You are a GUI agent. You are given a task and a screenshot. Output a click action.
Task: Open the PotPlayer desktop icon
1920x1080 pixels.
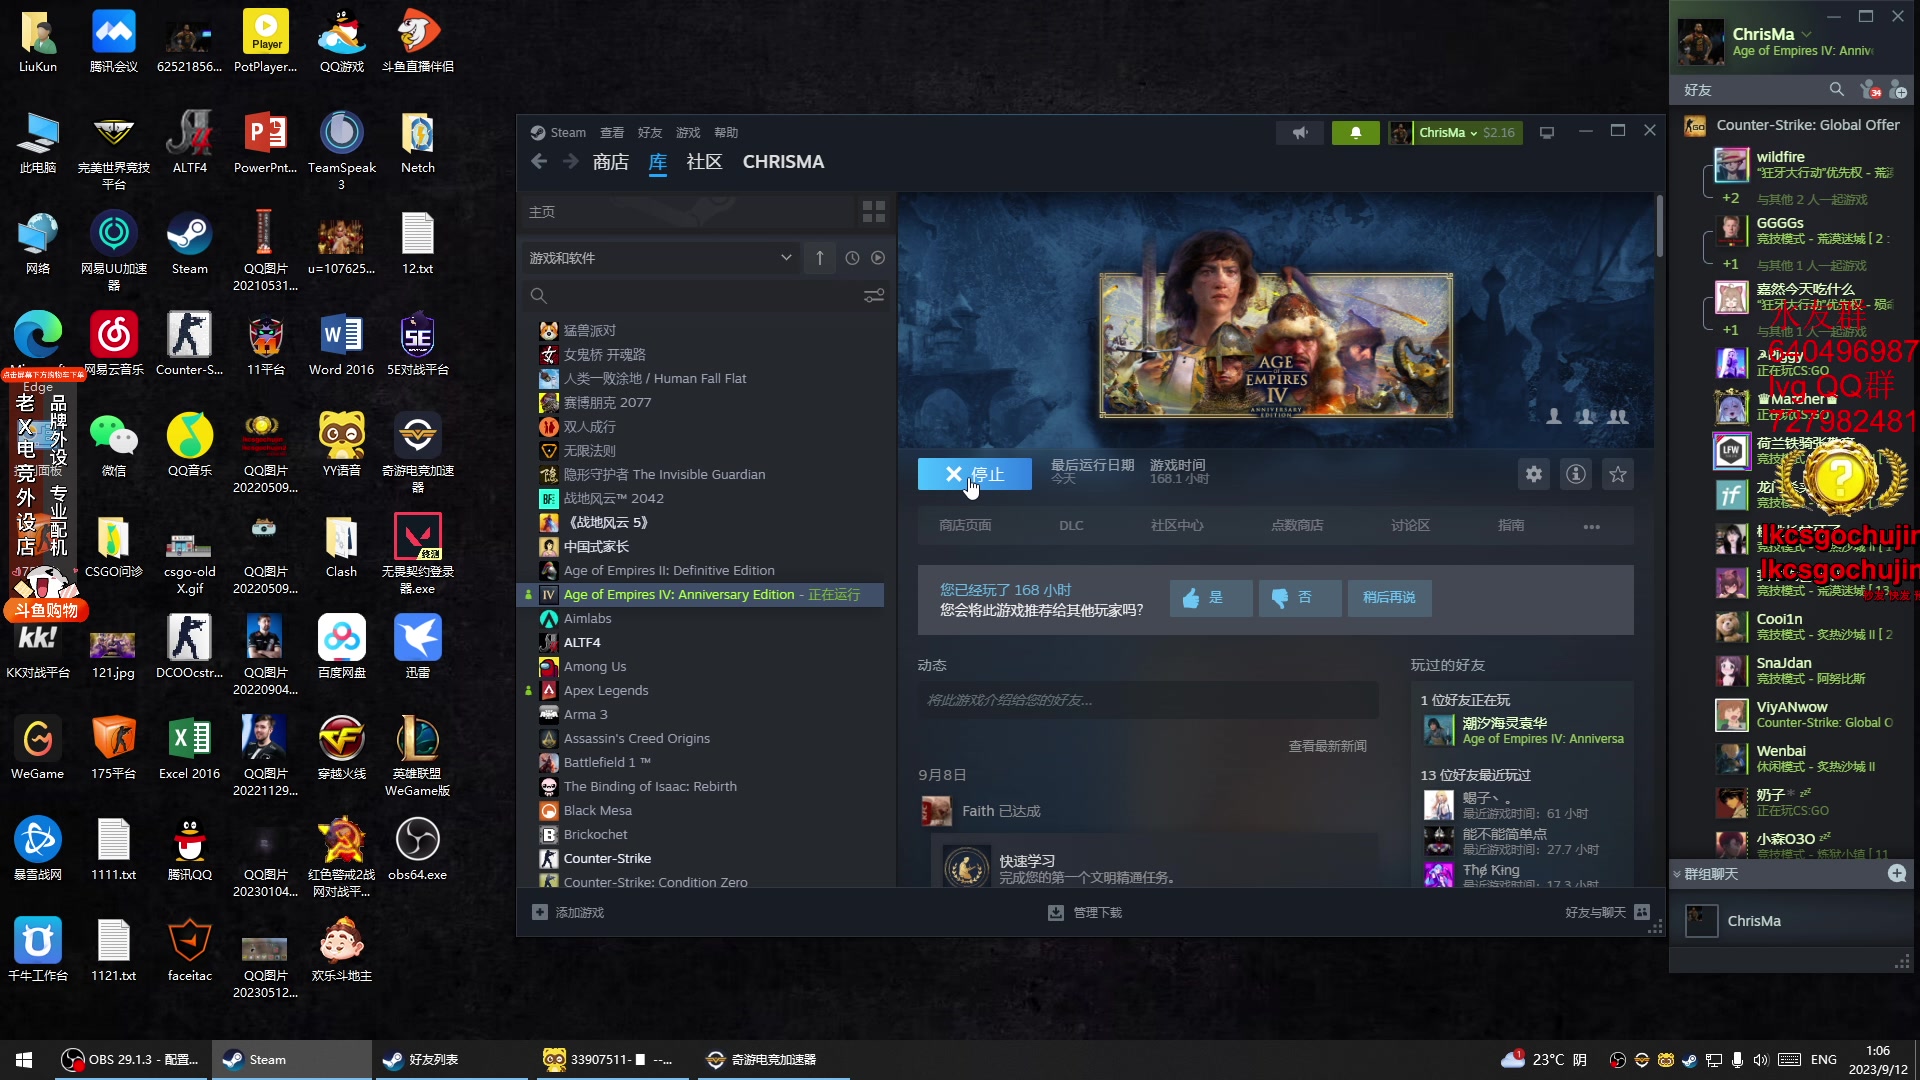(x=266, y=42)
